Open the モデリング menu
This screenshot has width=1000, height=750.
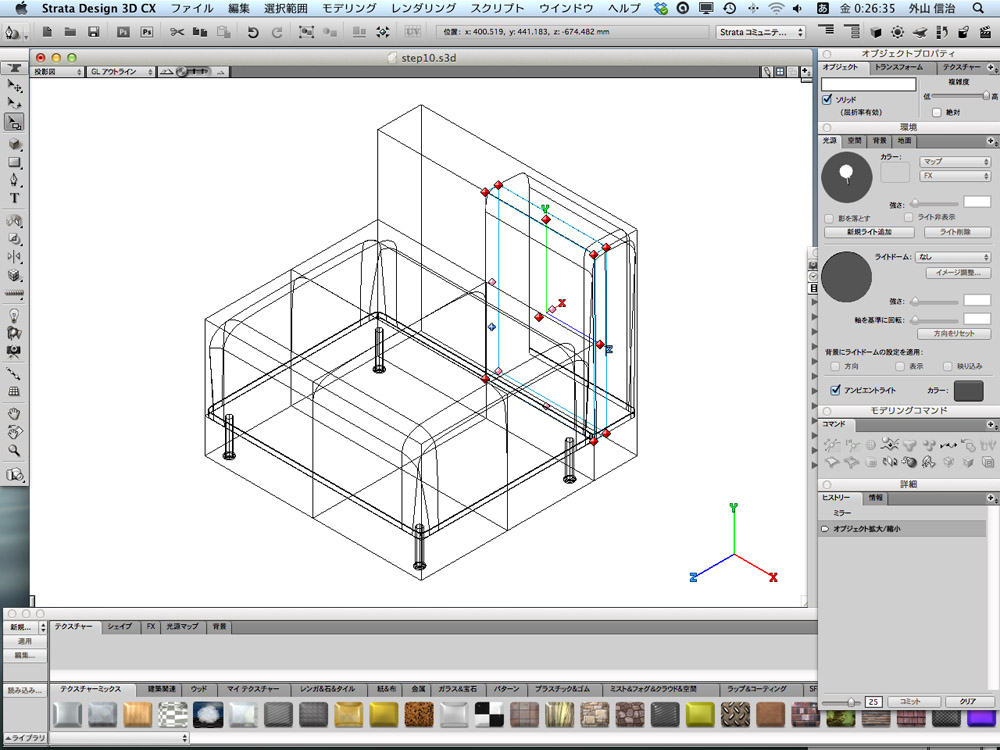[x=349, y=8]
